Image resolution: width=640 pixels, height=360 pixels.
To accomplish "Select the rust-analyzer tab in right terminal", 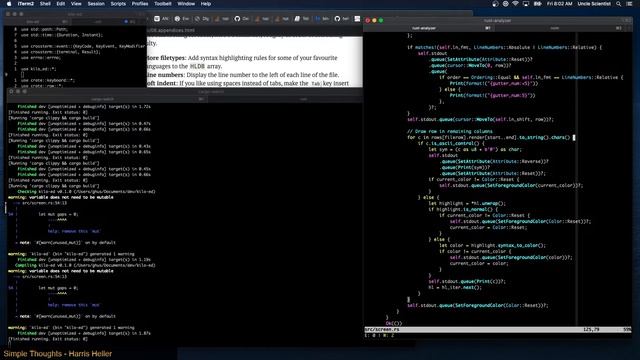I will click(429, 28).
